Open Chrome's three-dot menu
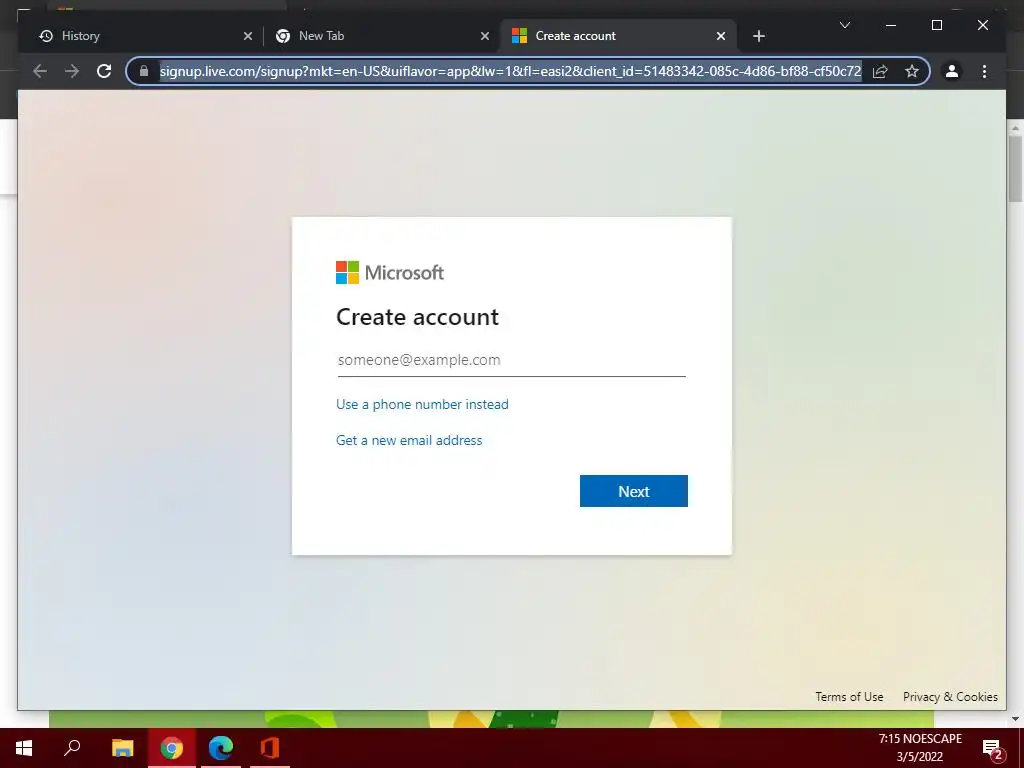Image resolution: width=1024 pixels, height=768 pixels. pos(984,71)
